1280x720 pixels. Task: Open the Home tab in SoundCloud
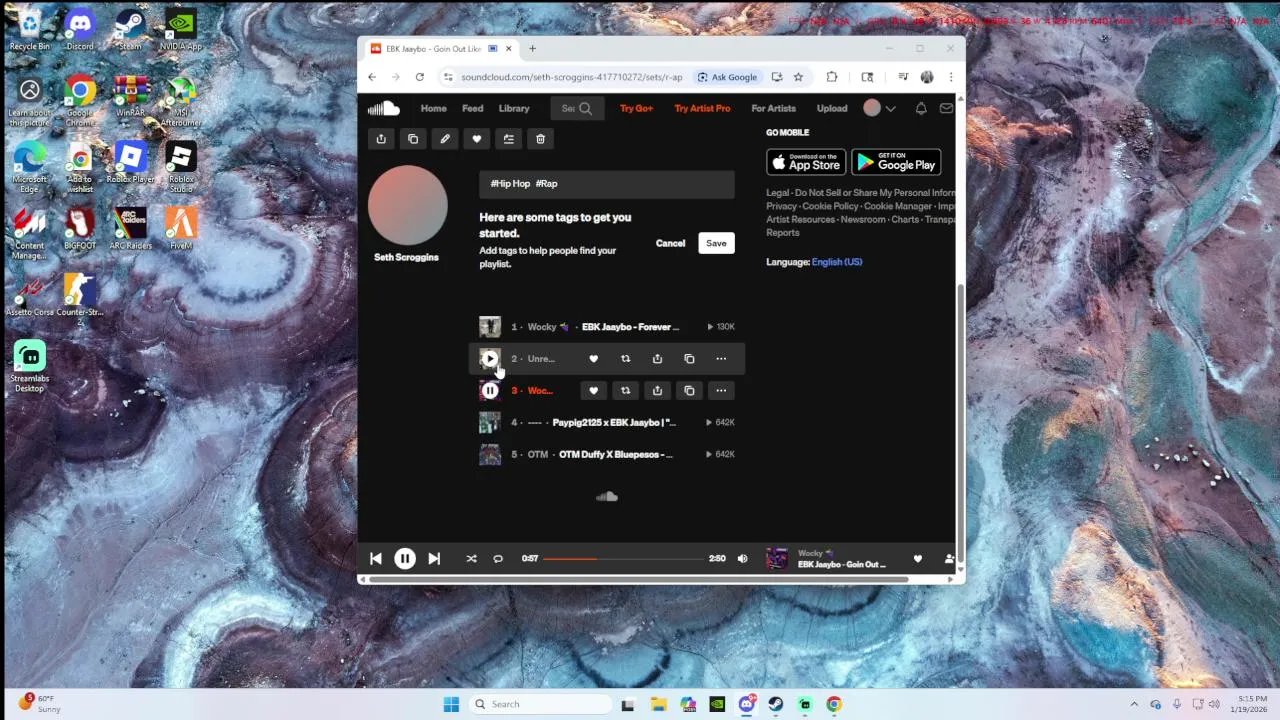(x=434, y=108)
